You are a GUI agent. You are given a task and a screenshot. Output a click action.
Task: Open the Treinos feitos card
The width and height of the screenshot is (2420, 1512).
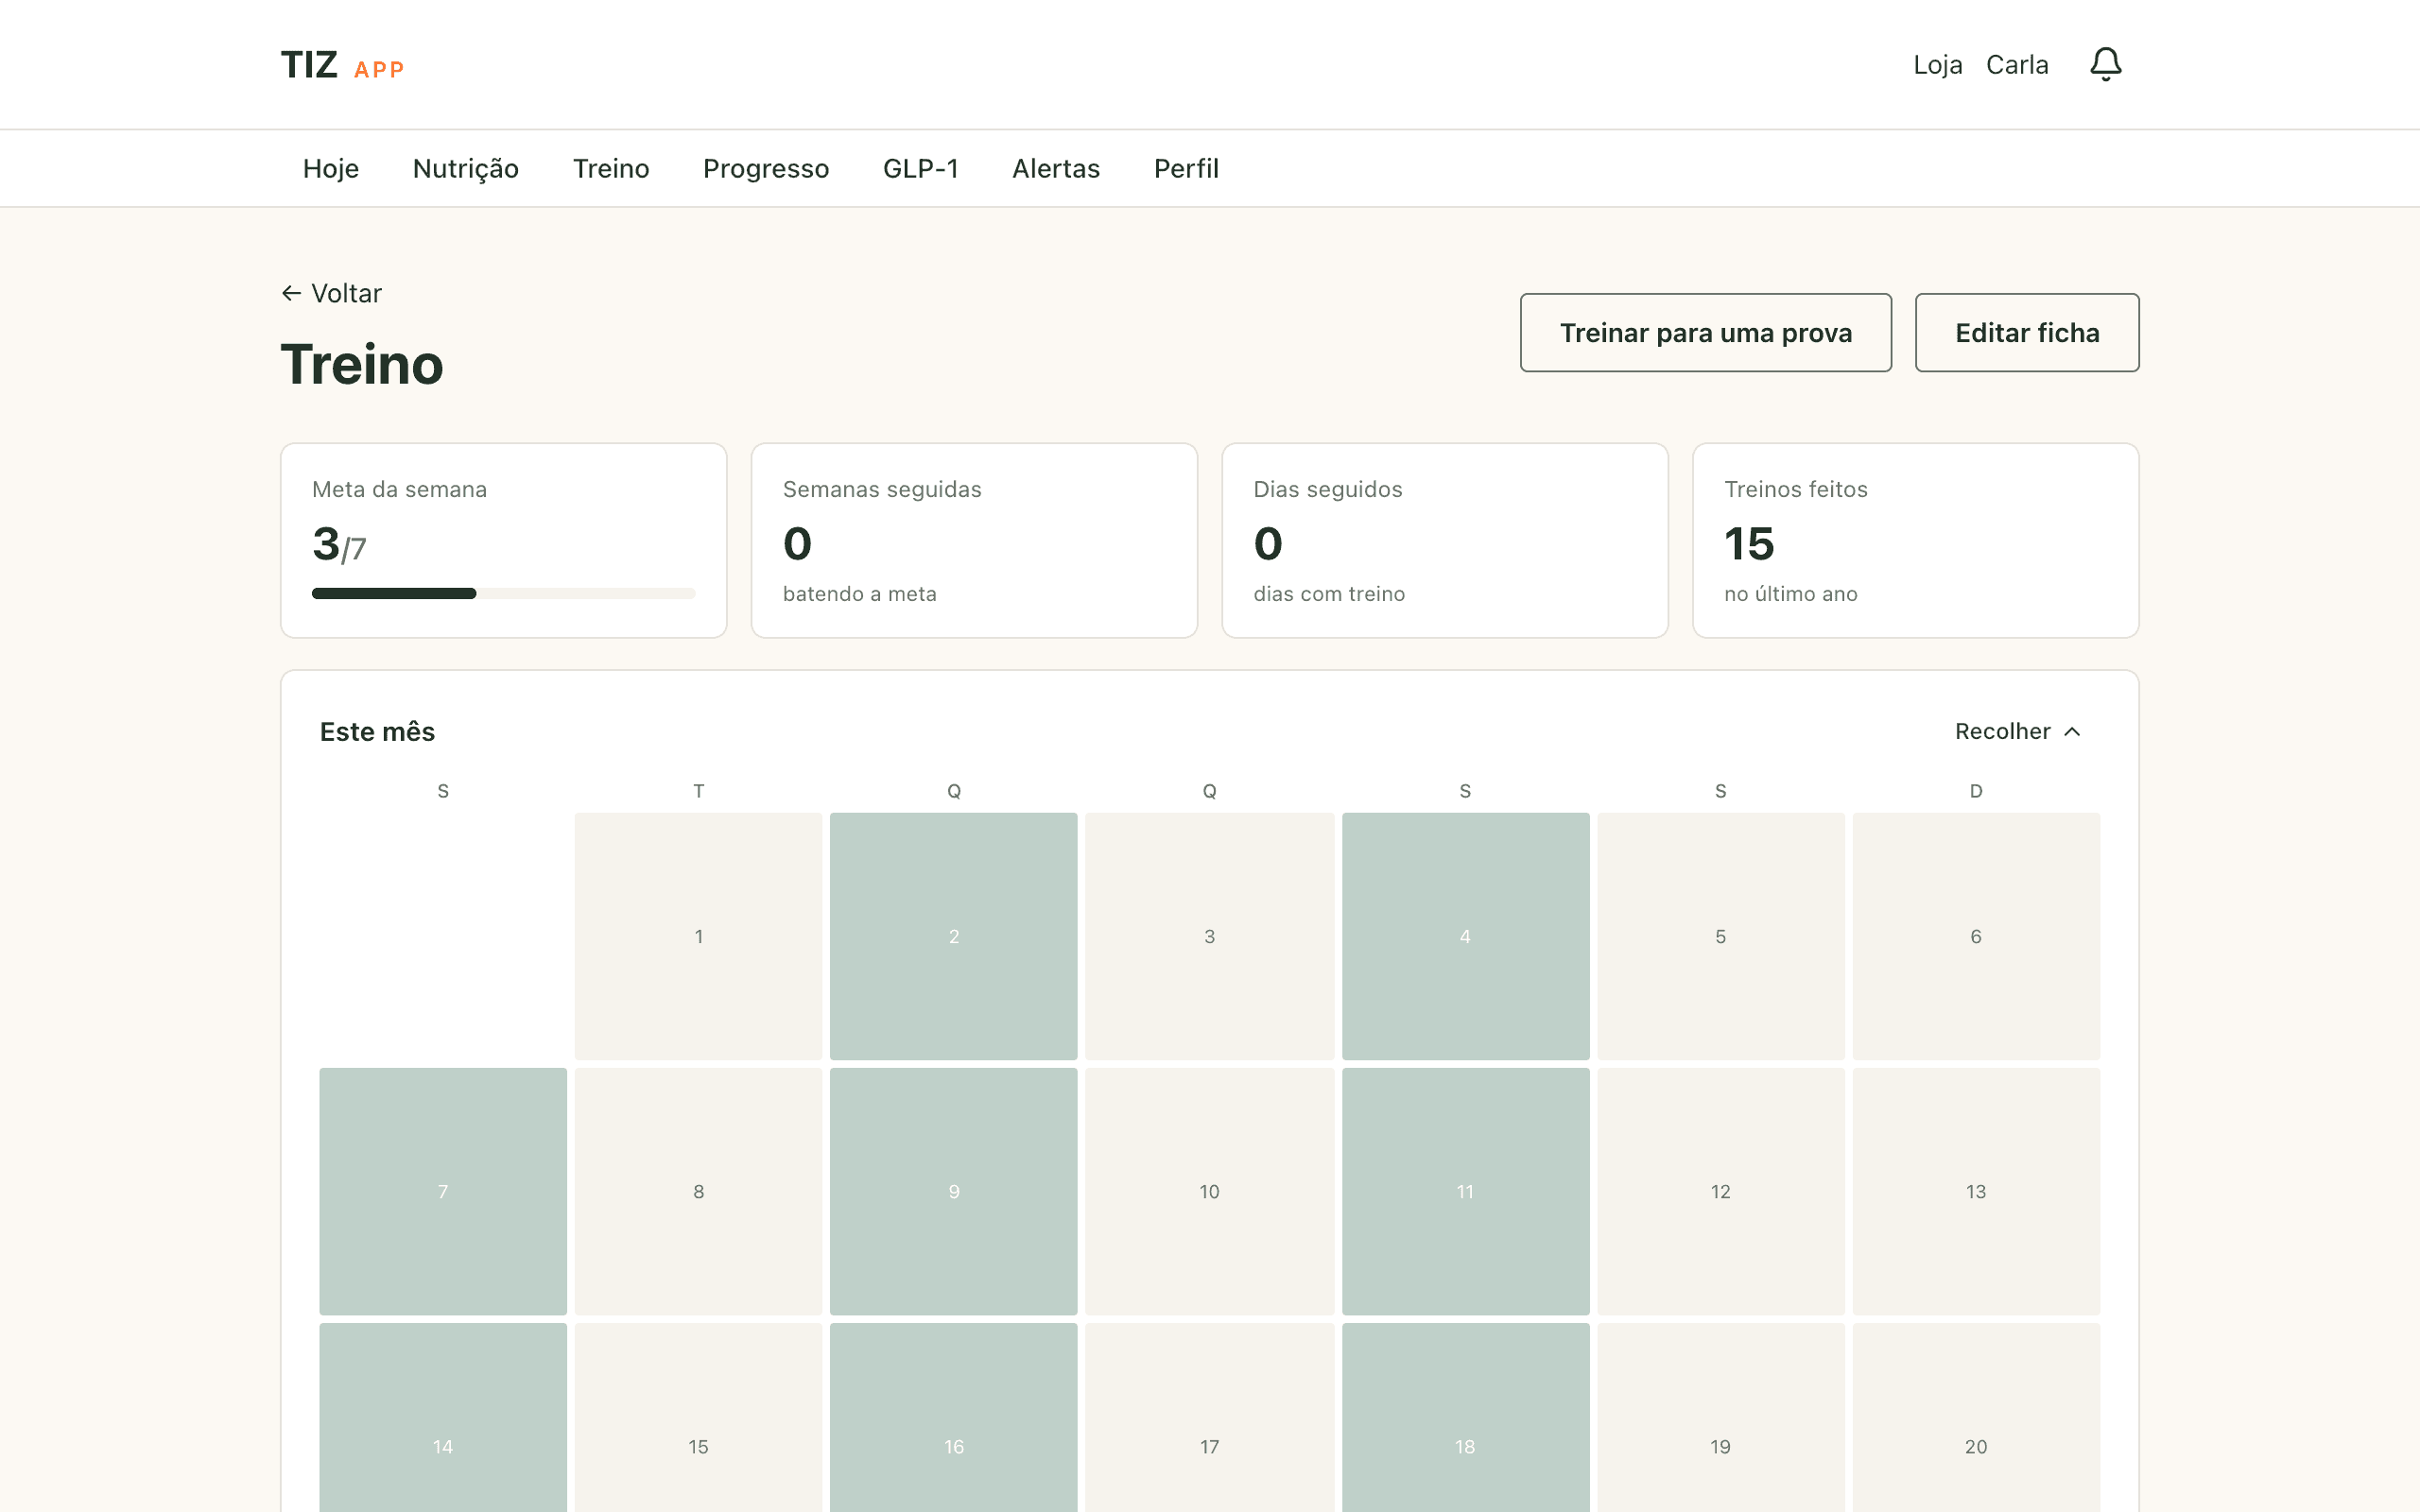(1915, 540)
